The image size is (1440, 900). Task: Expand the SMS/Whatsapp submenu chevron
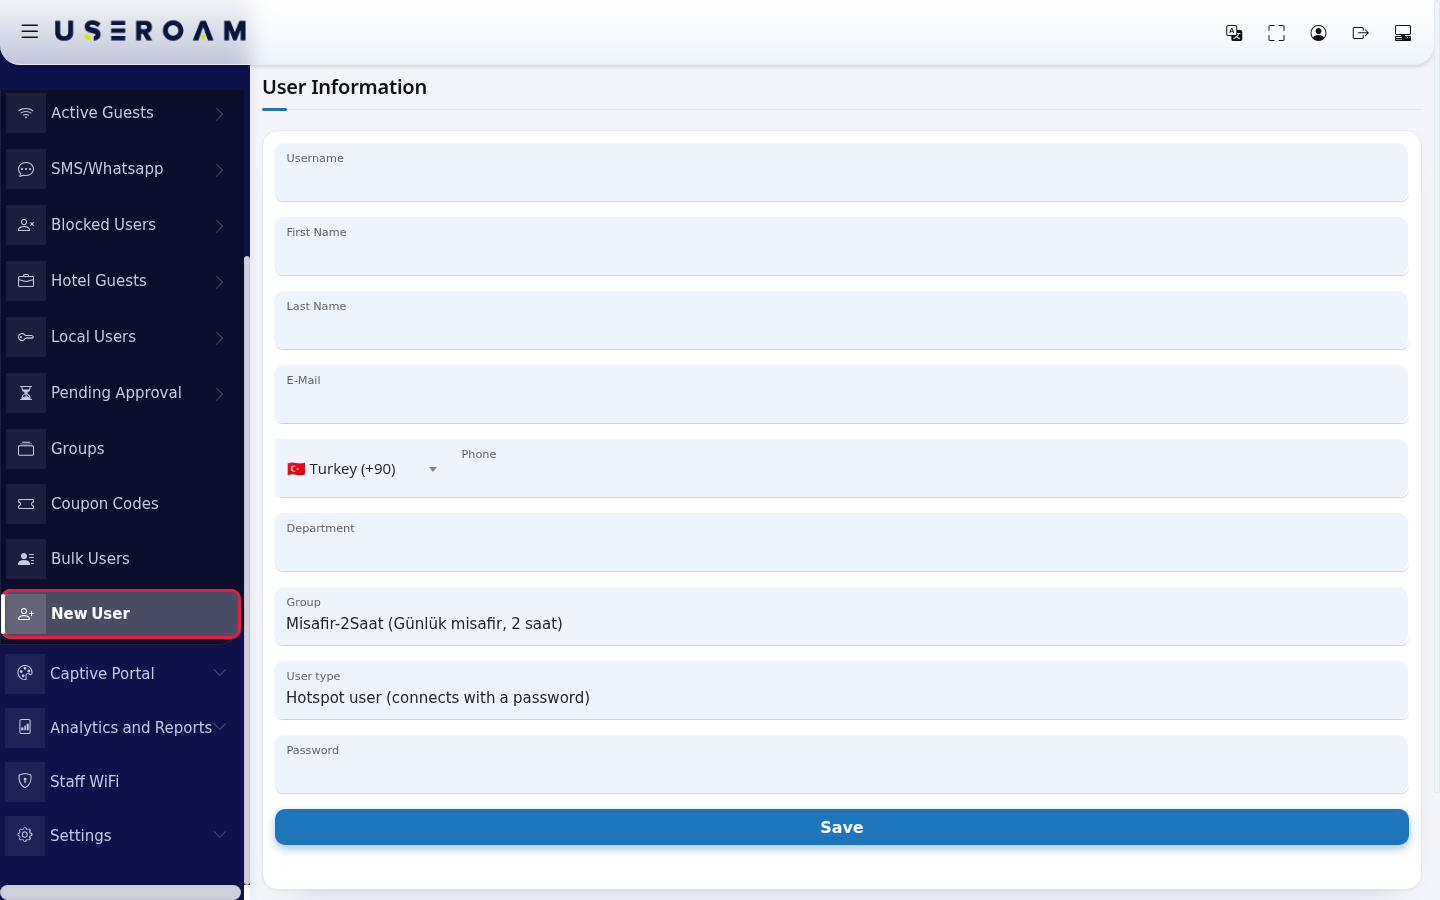coord(220,170)
